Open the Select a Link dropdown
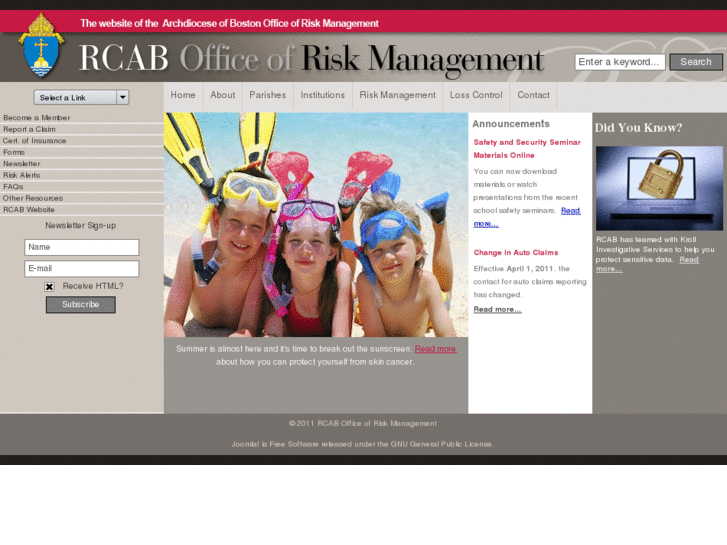 (x=81, y=97)
